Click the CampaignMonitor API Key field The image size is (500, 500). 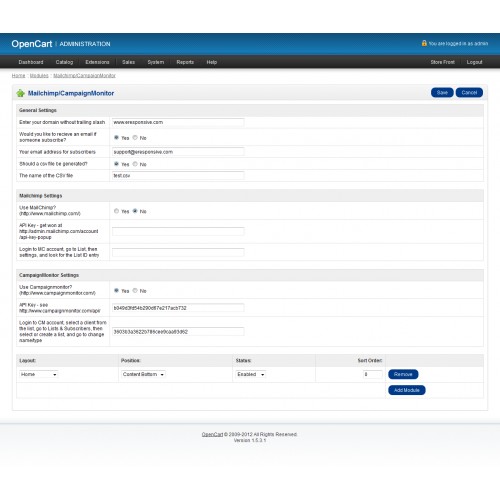coord(178,308)
